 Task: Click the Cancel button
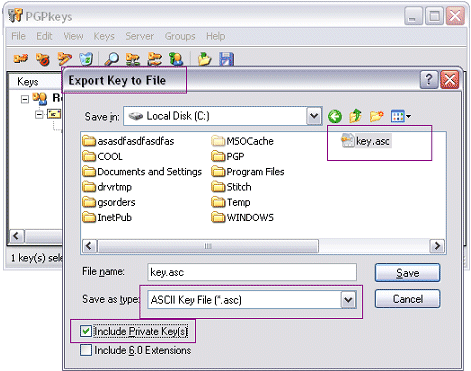[x=407, y=299]
